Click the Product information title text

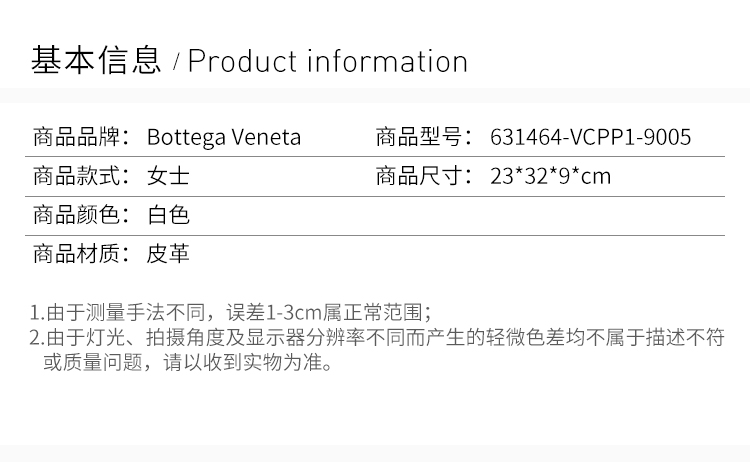328,61
